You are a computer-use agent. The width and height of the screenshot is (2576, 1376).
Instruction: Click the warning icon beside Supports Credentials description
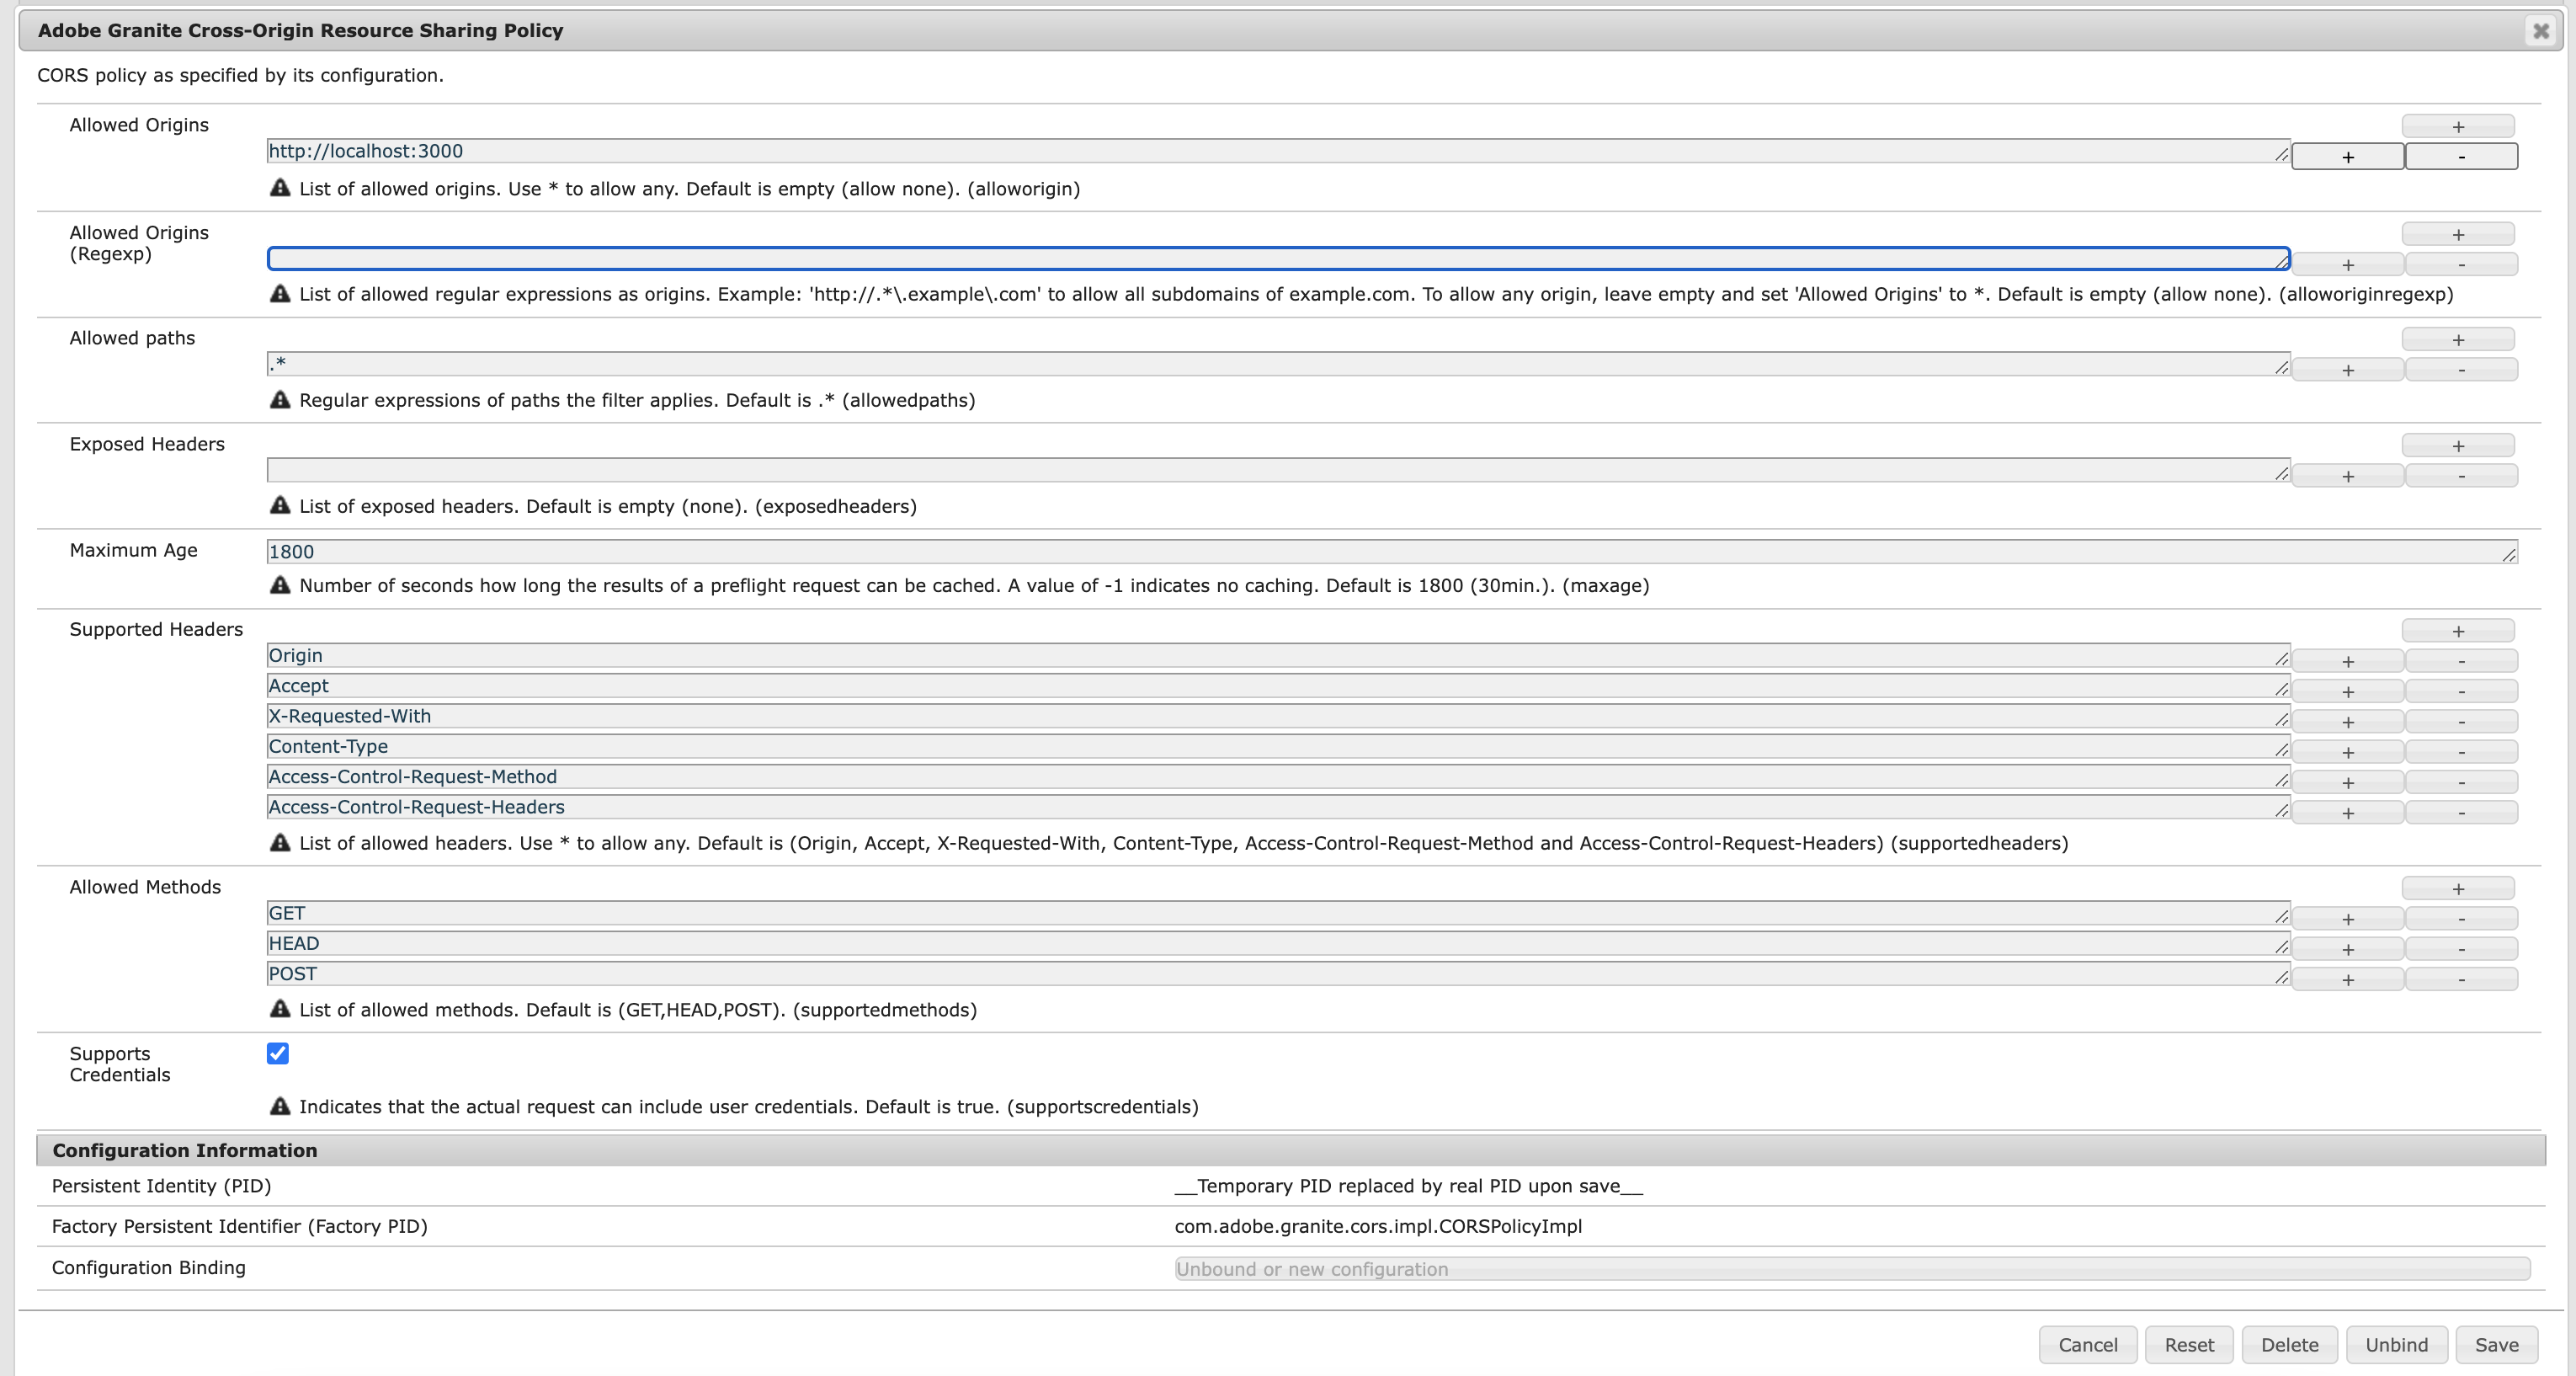281,1106
